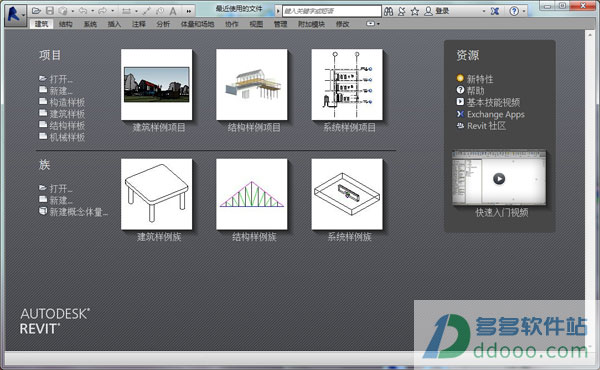
Task: Collapse the search field with its left arrow
Action: coord(278,11)
